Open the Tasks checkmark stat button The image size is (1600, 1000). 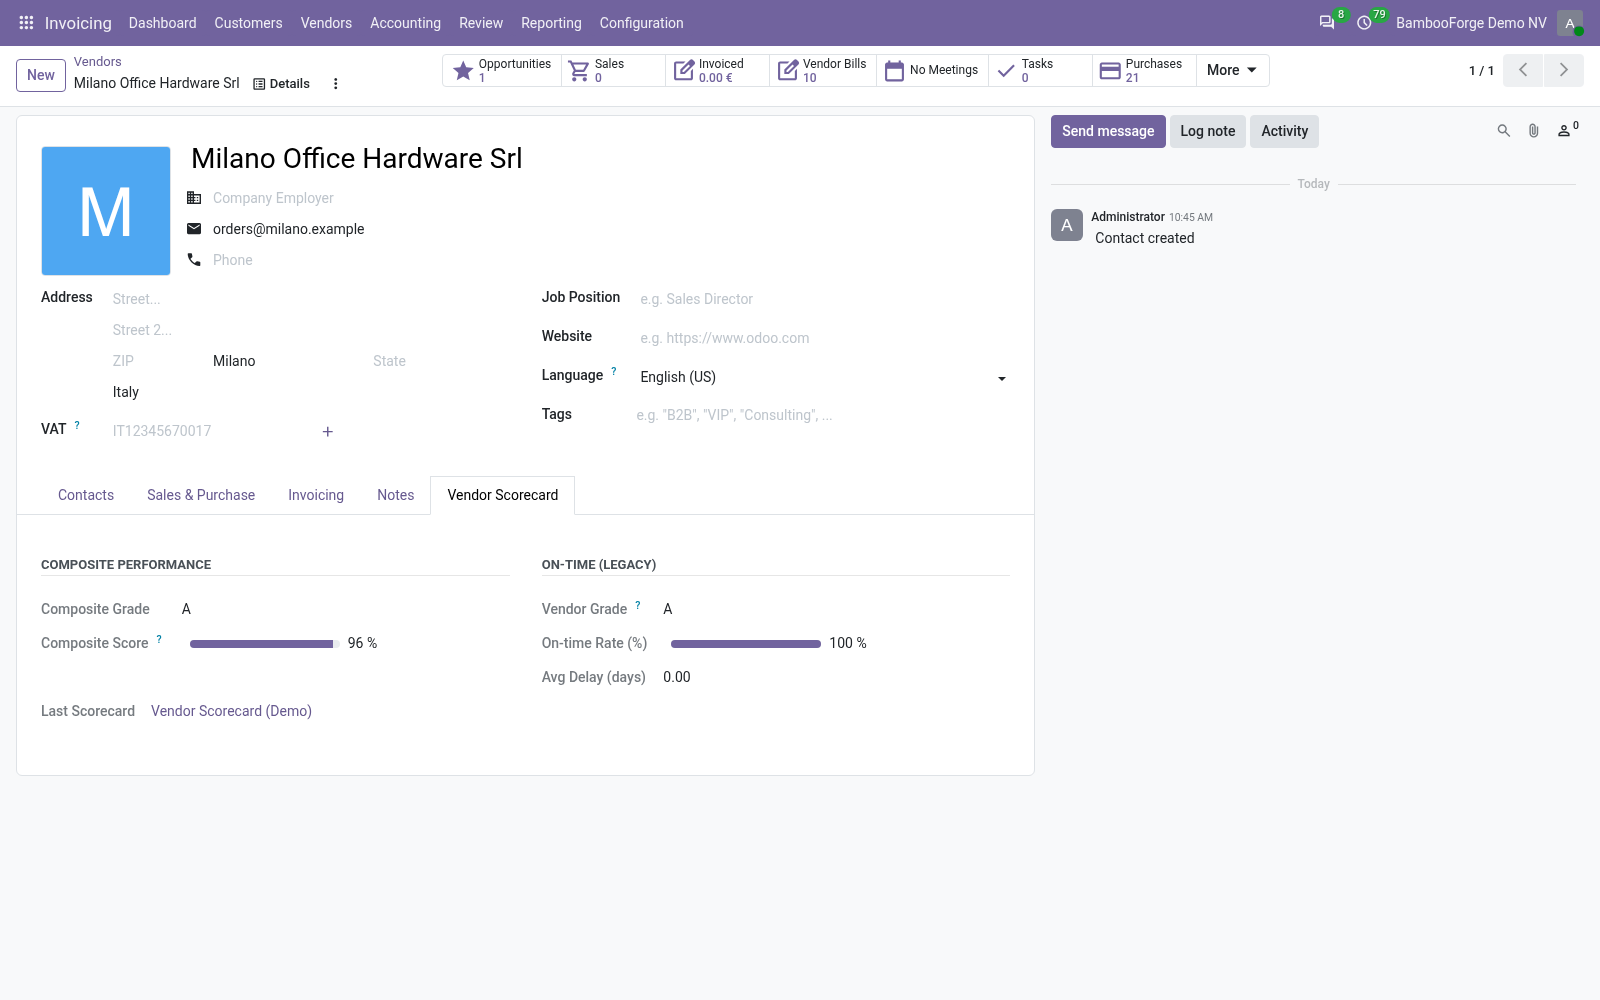coord(1040,70)
